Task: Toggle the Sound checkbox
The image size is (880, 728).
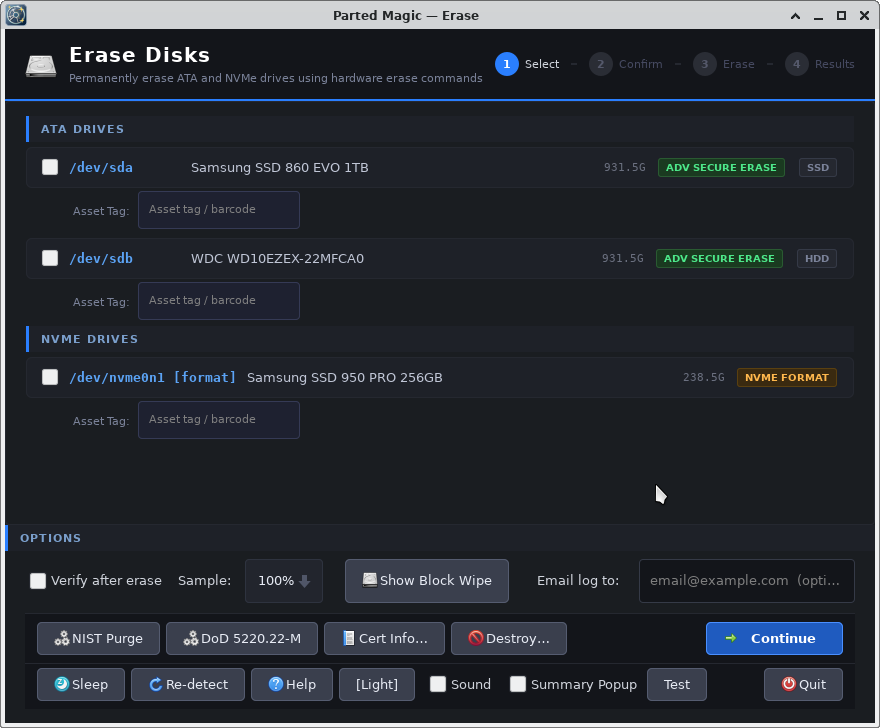Action: [x=438, y=684]
